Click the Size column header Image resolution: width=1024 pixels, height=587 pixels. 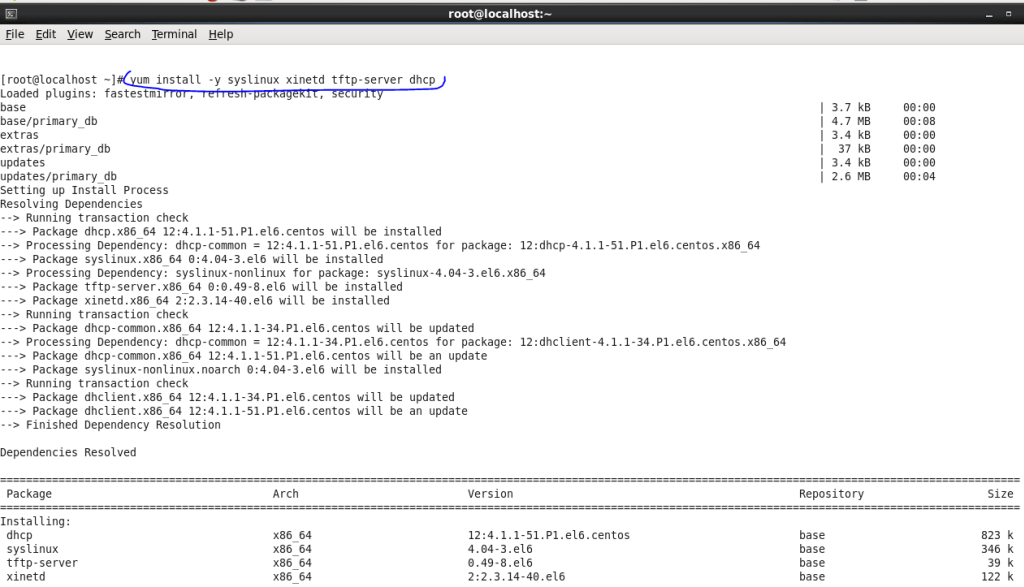[1000, 494]
